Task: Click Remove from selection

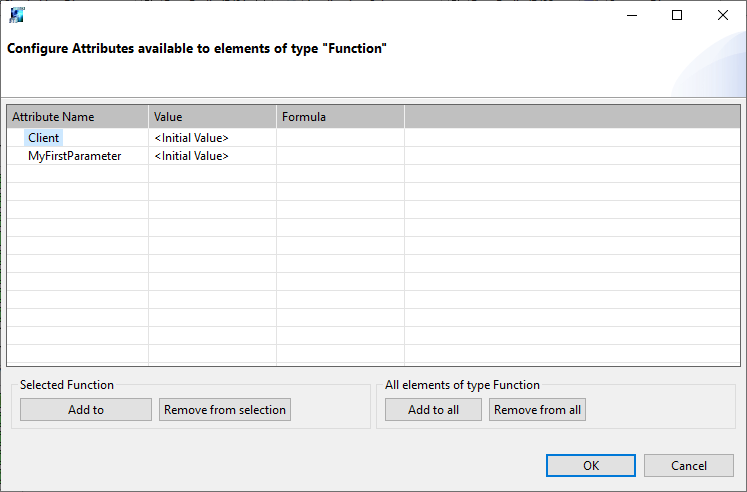Action: (x=225, y=410)
